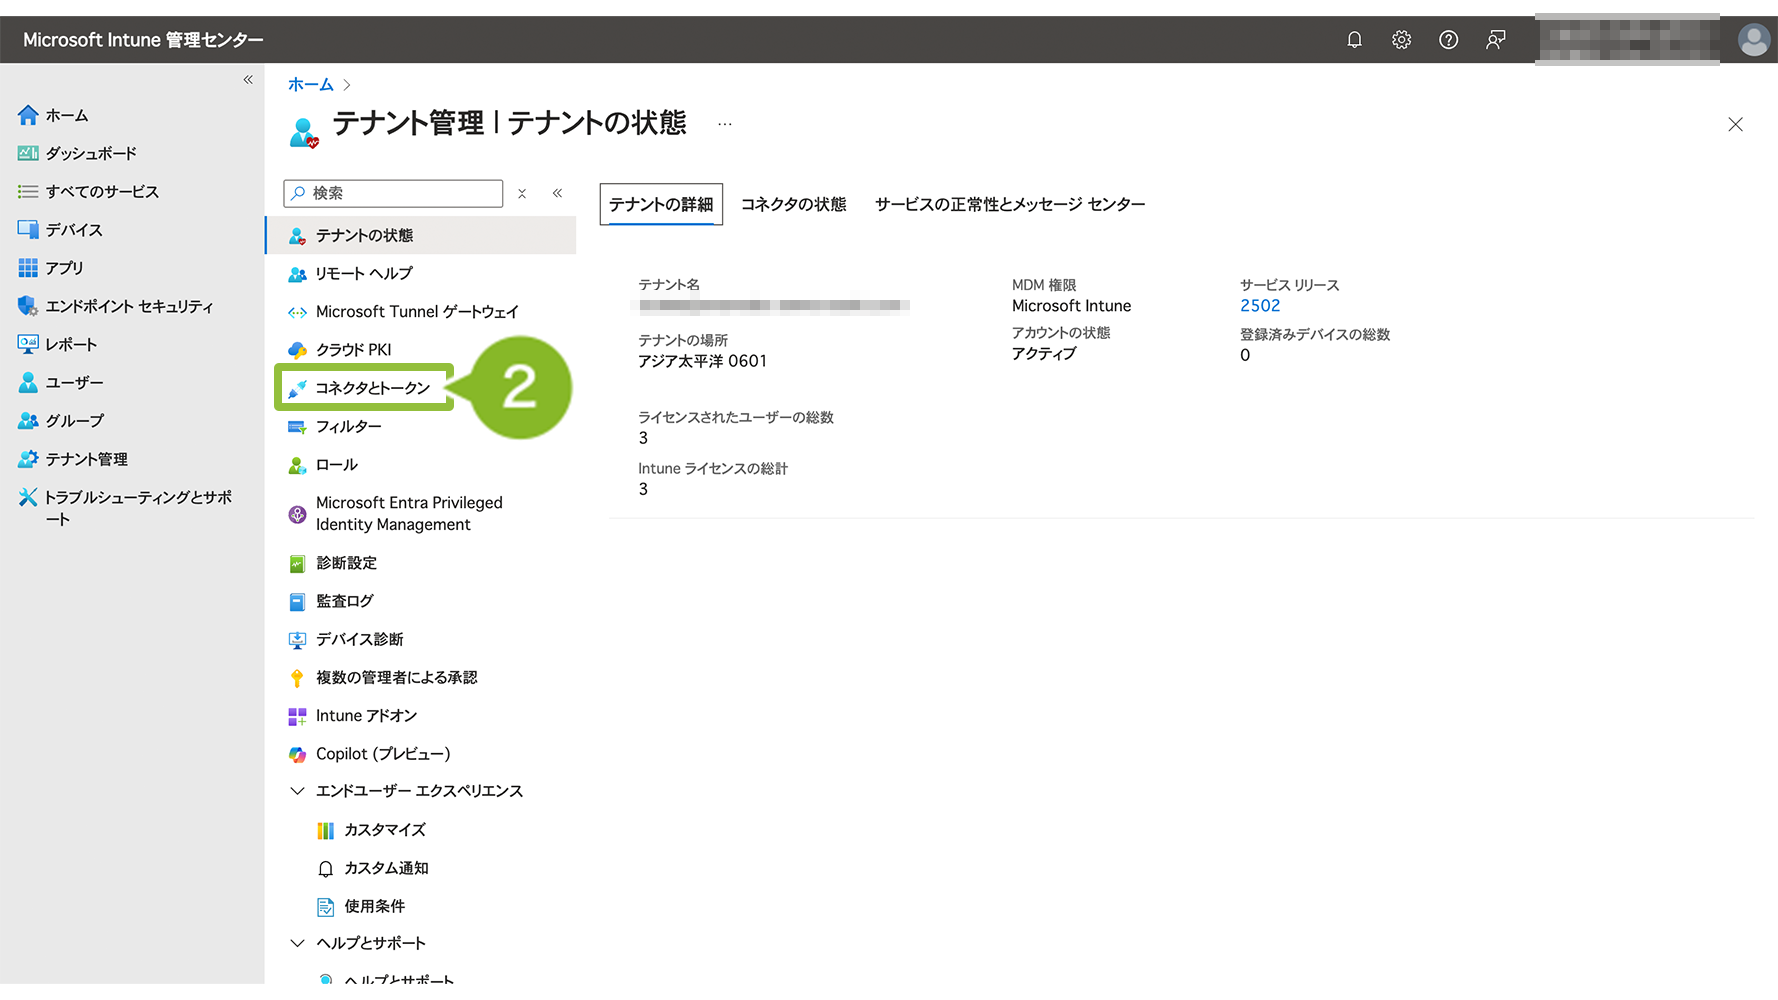Click the Intune add-ons (Intune アドオン) icon

297,716
